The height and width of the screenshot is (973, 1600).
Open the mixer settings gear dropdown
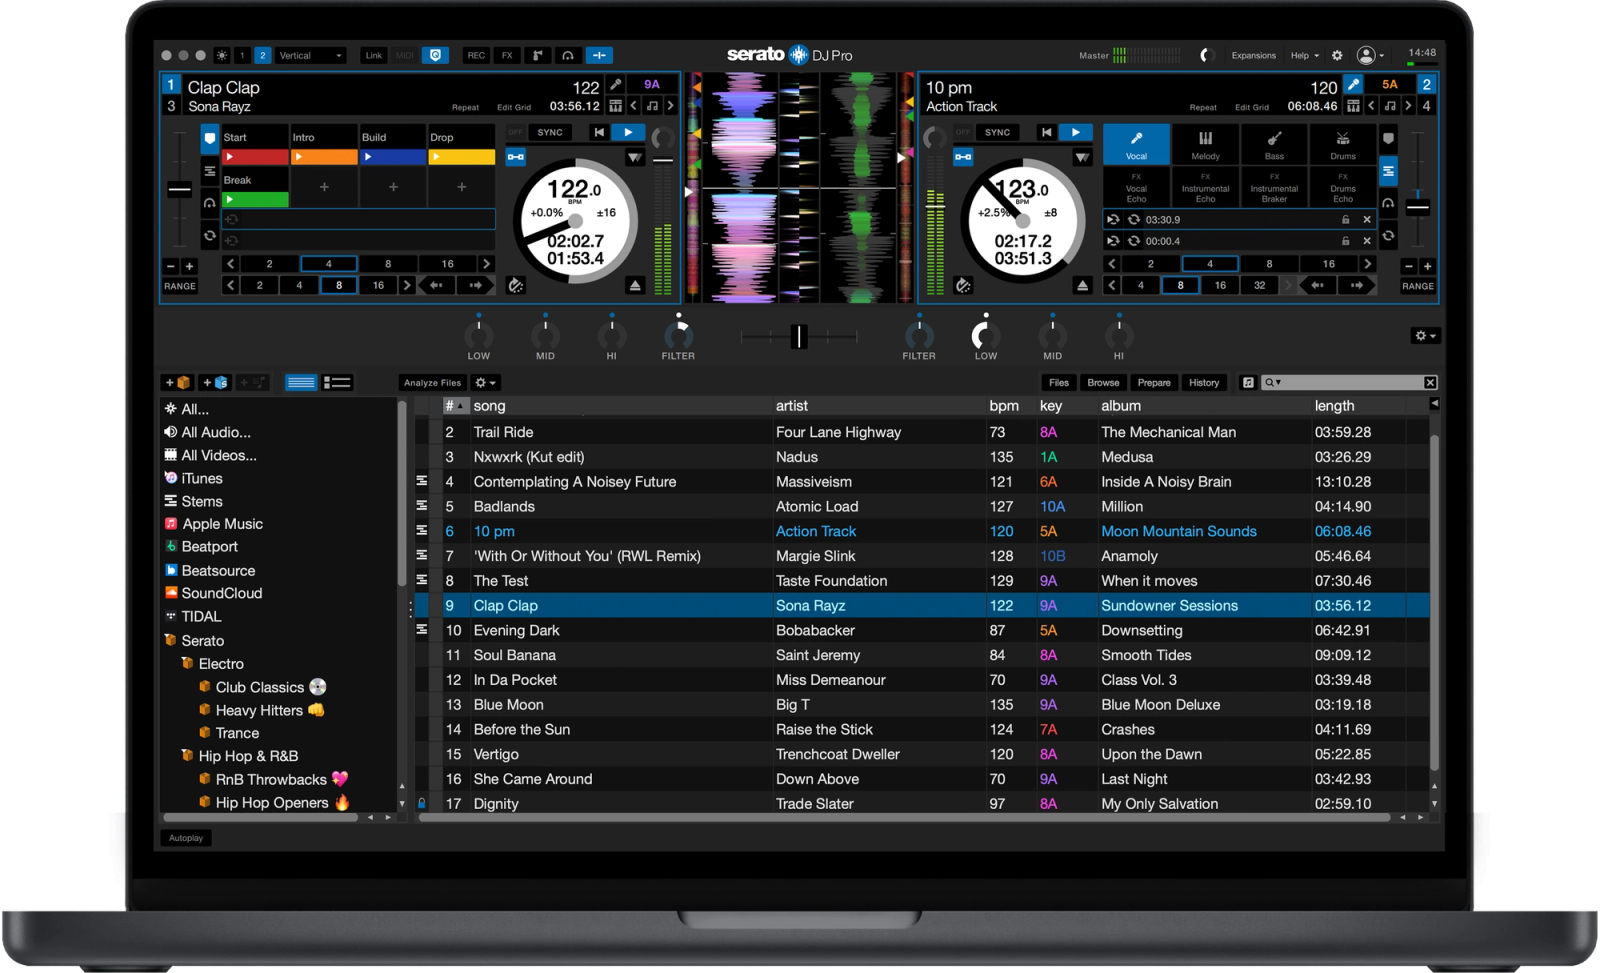point(1425,336)
